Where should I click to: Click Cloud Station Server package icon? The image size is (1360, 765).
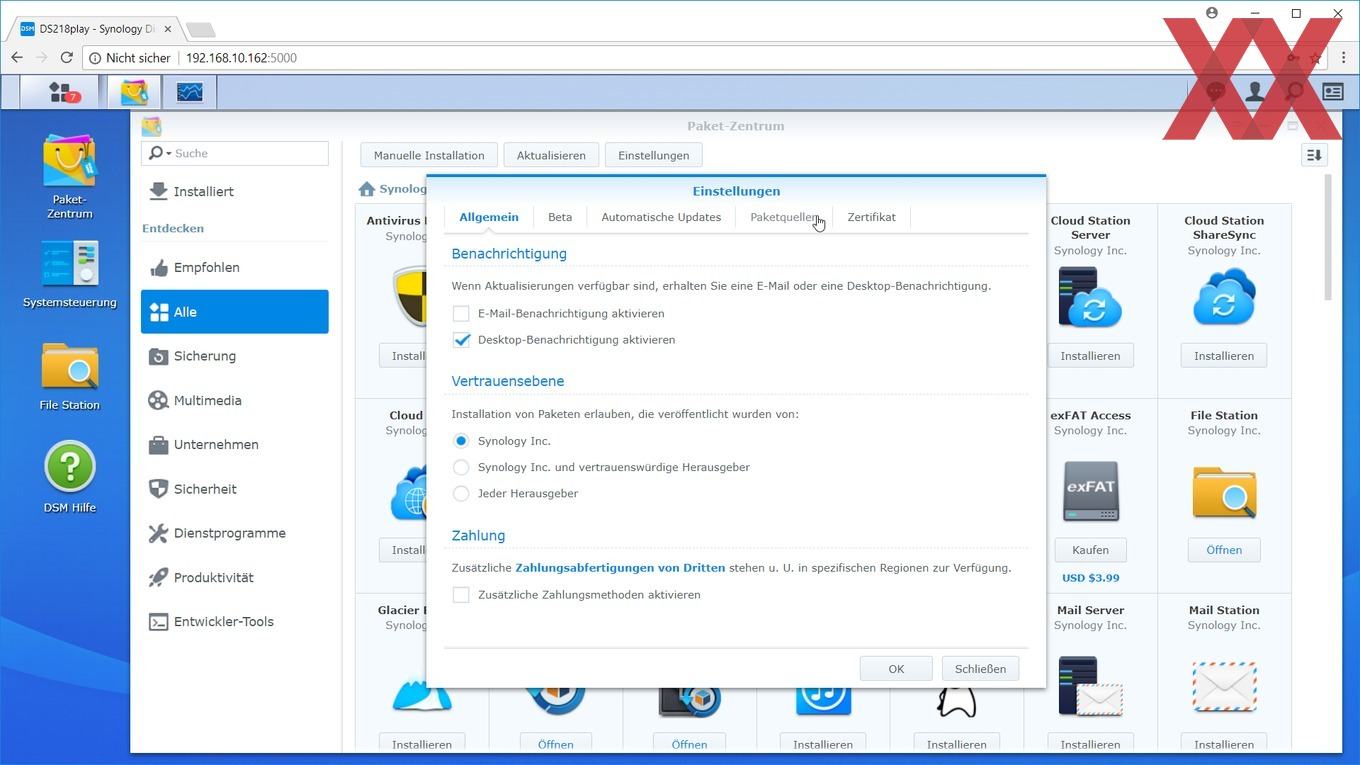pyautogui.click(x=1090, y=297)
